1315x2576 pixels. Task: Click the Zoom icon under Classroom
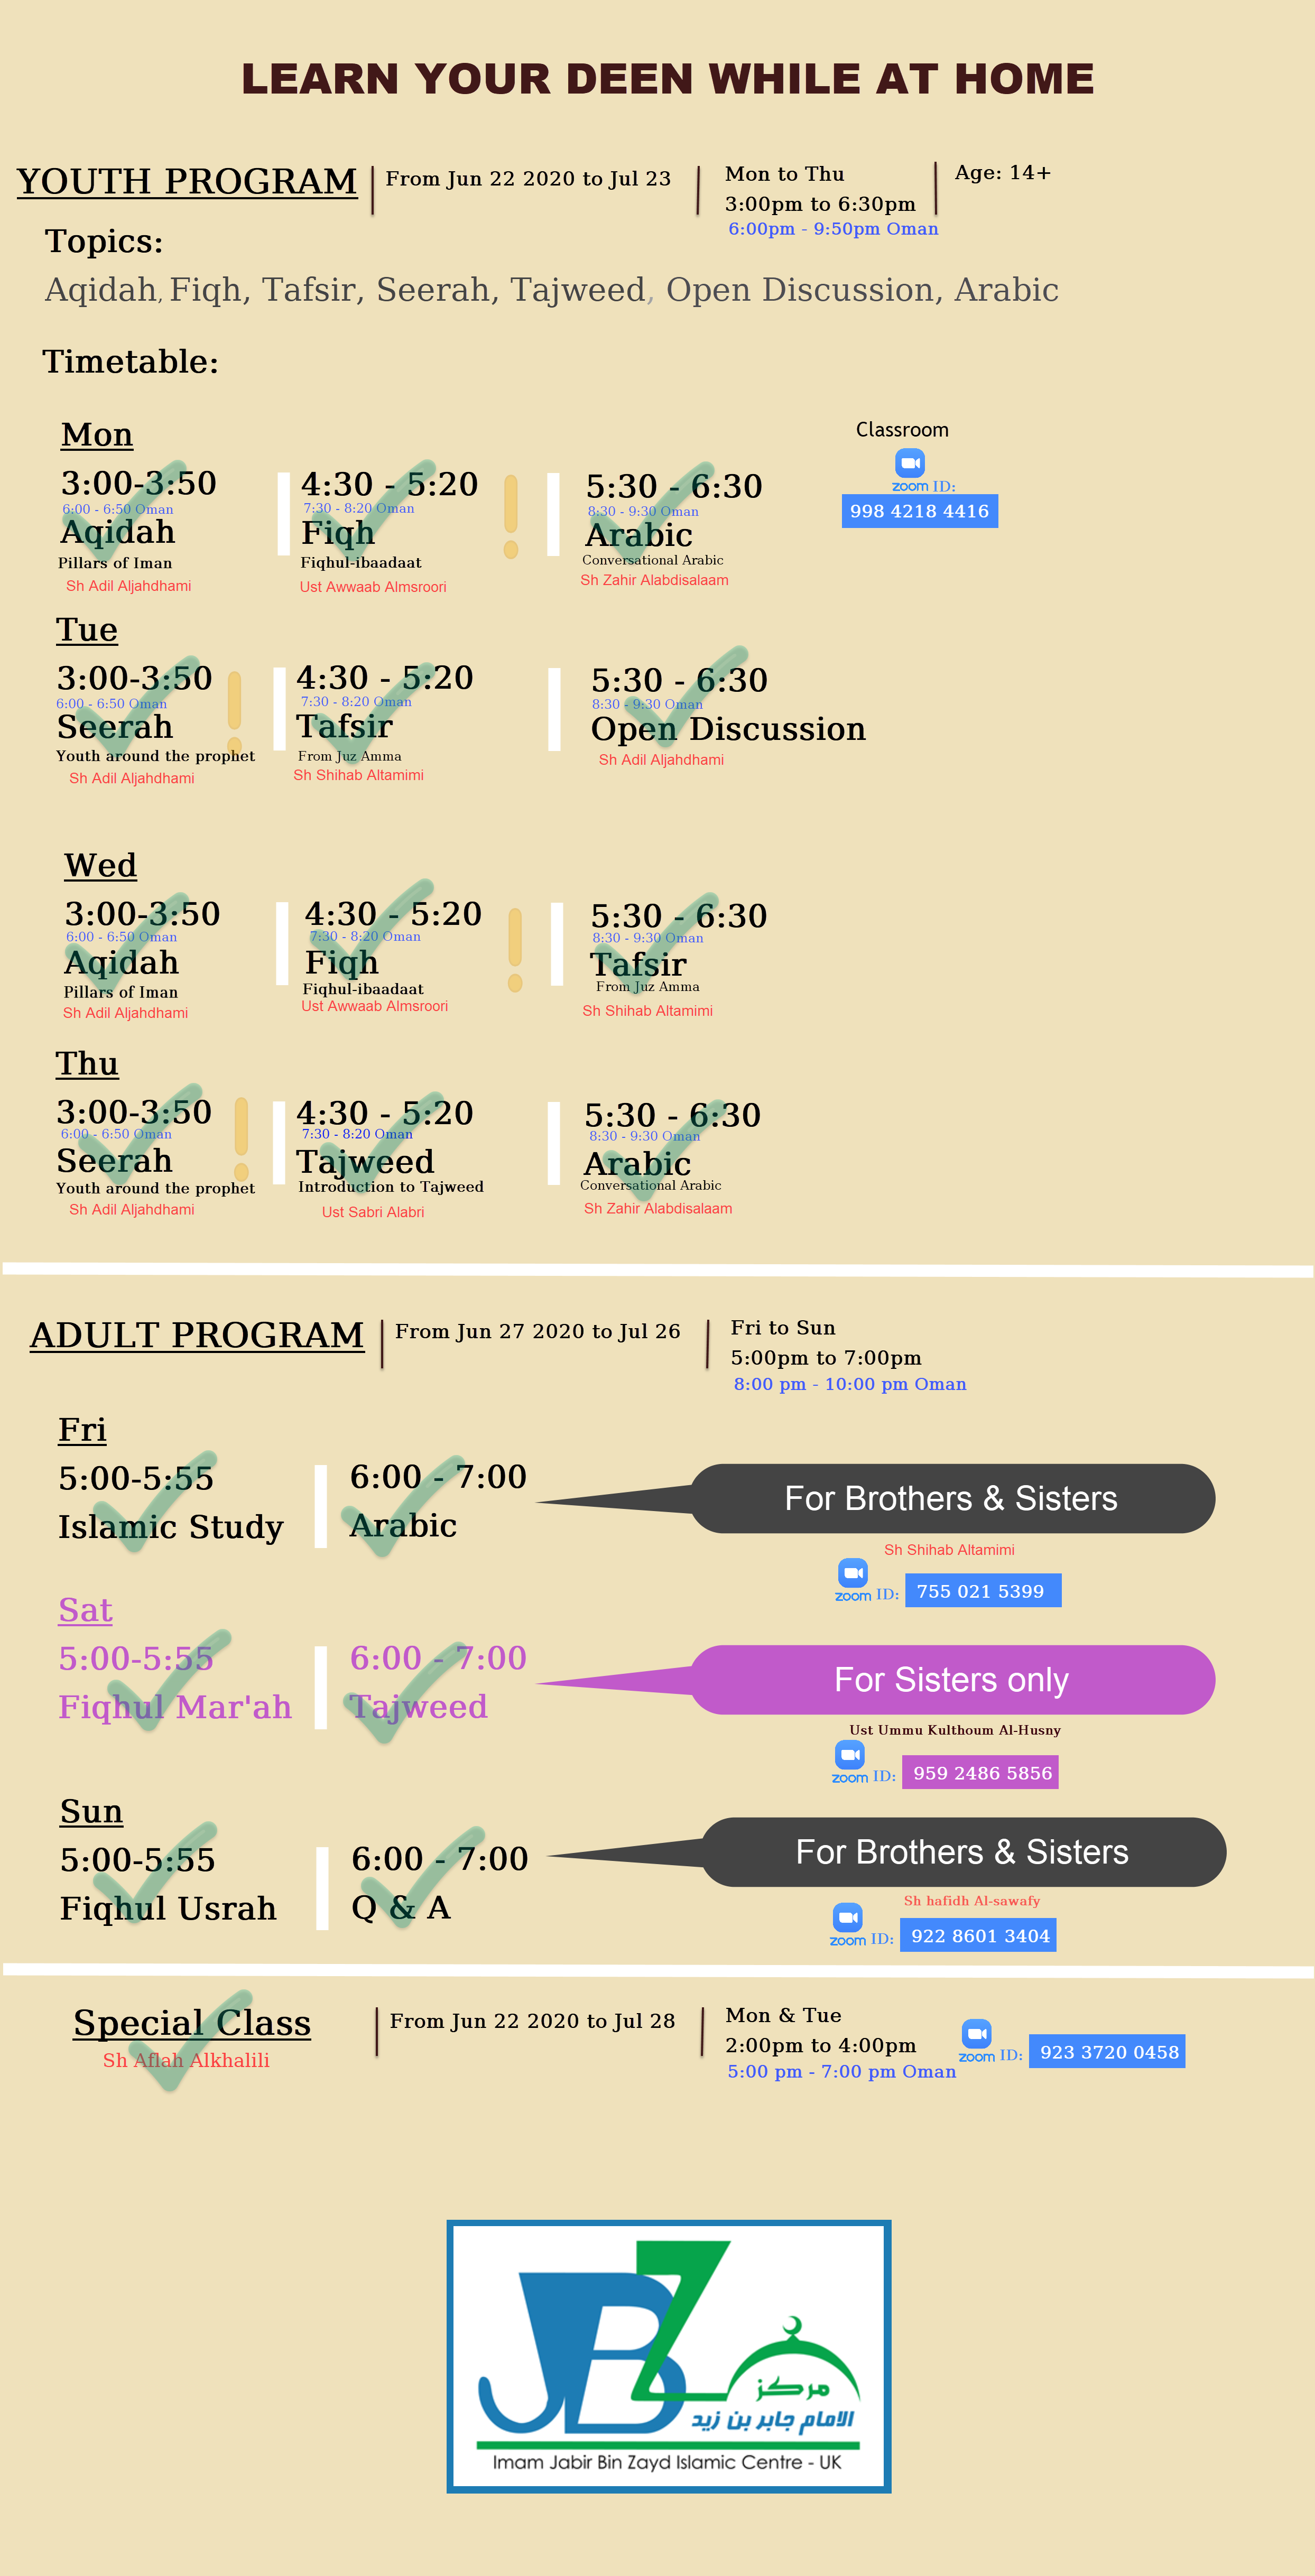[909, 463]
